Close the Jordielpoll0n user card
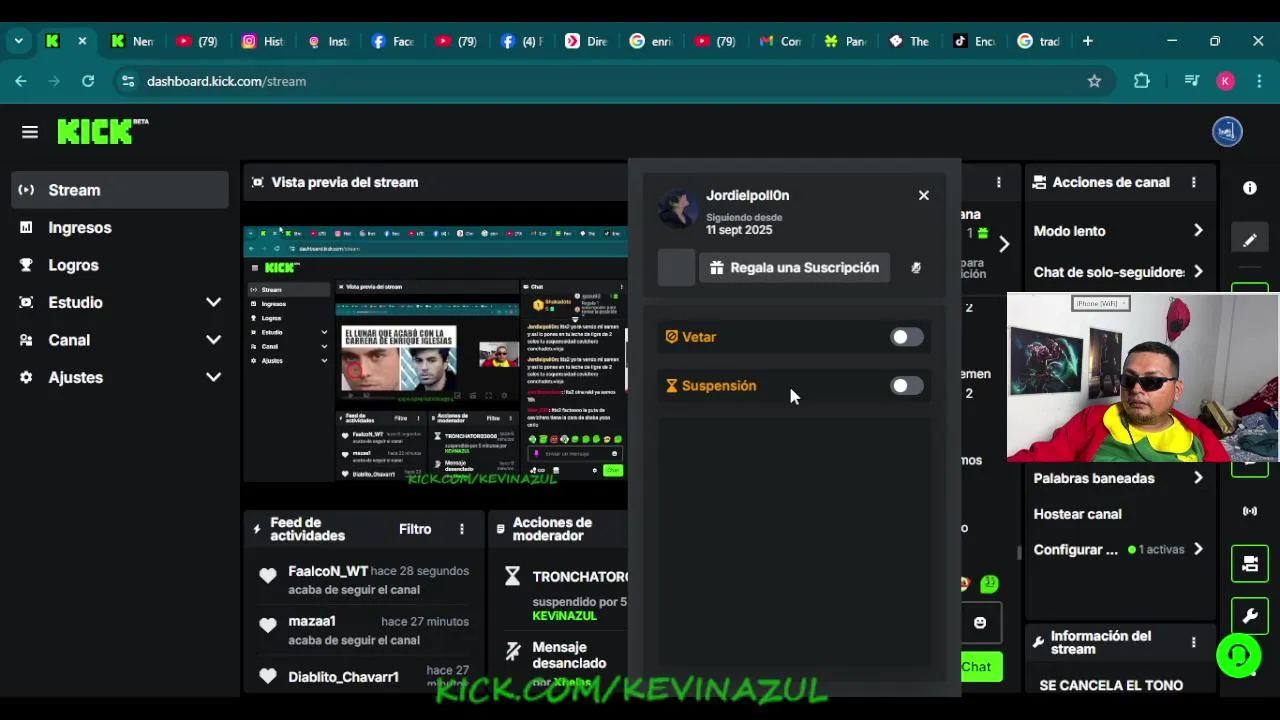 click(924, 195)
